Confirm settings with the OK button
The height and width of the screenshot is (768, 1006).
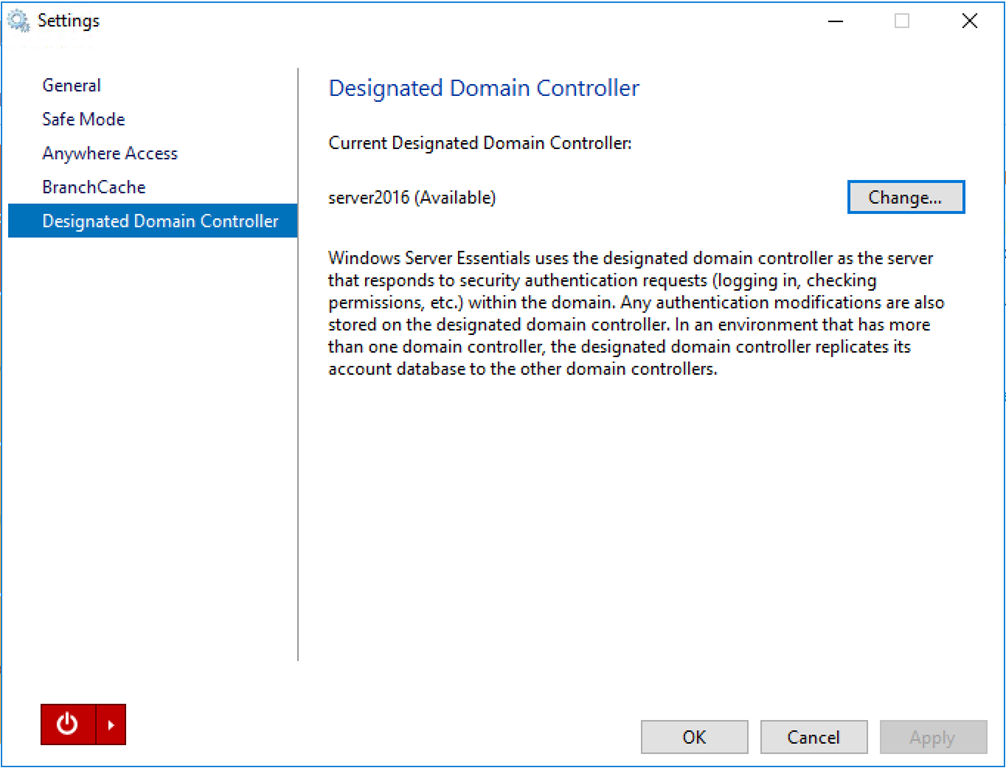click(x=694, y=738)
